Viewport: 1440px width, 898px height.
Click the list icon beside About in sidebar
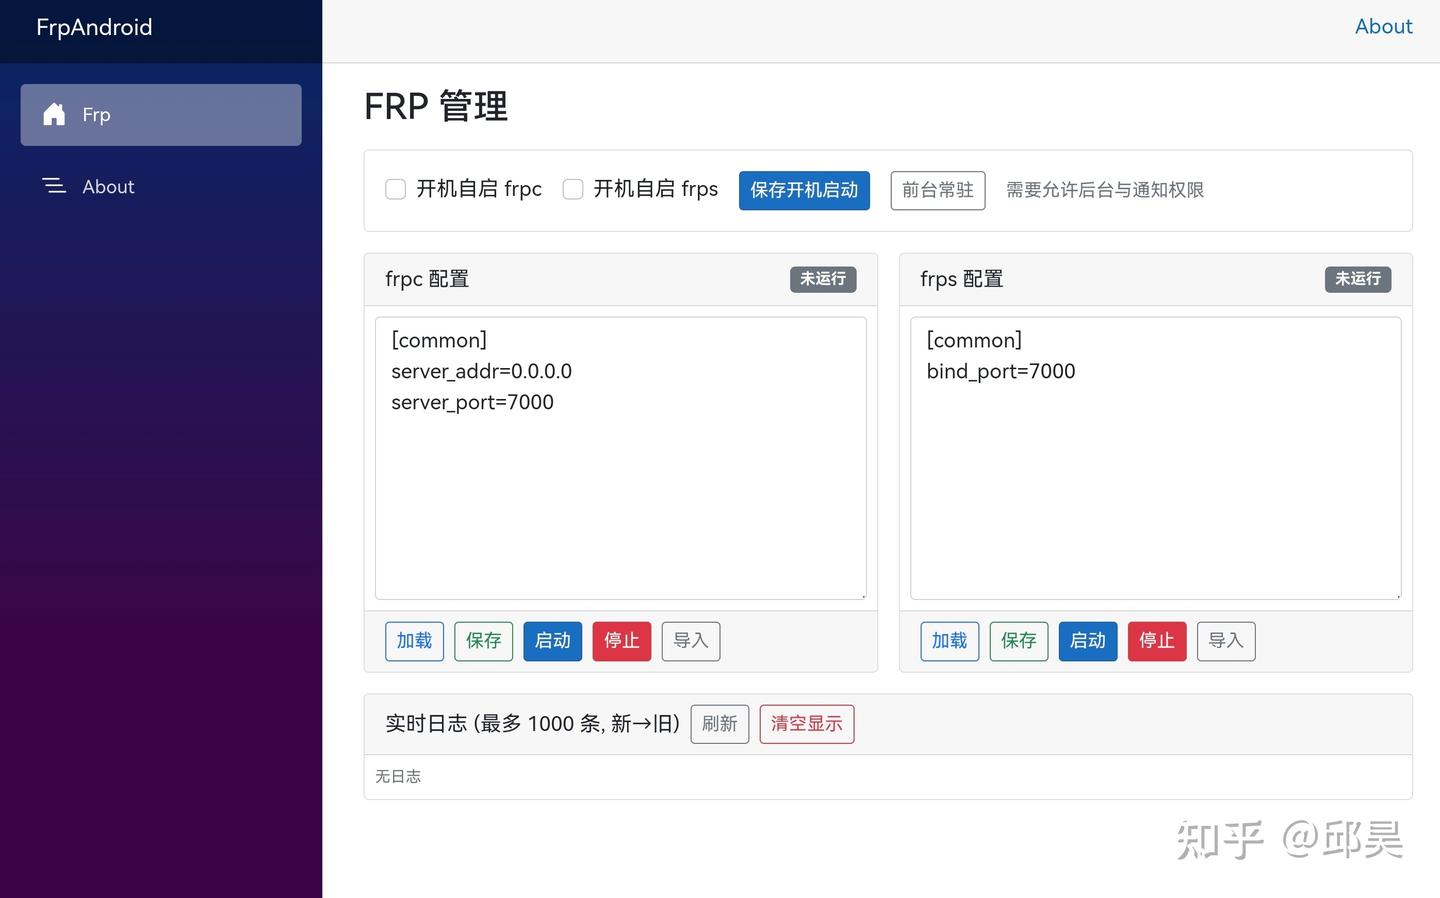(x=54, y=186)
